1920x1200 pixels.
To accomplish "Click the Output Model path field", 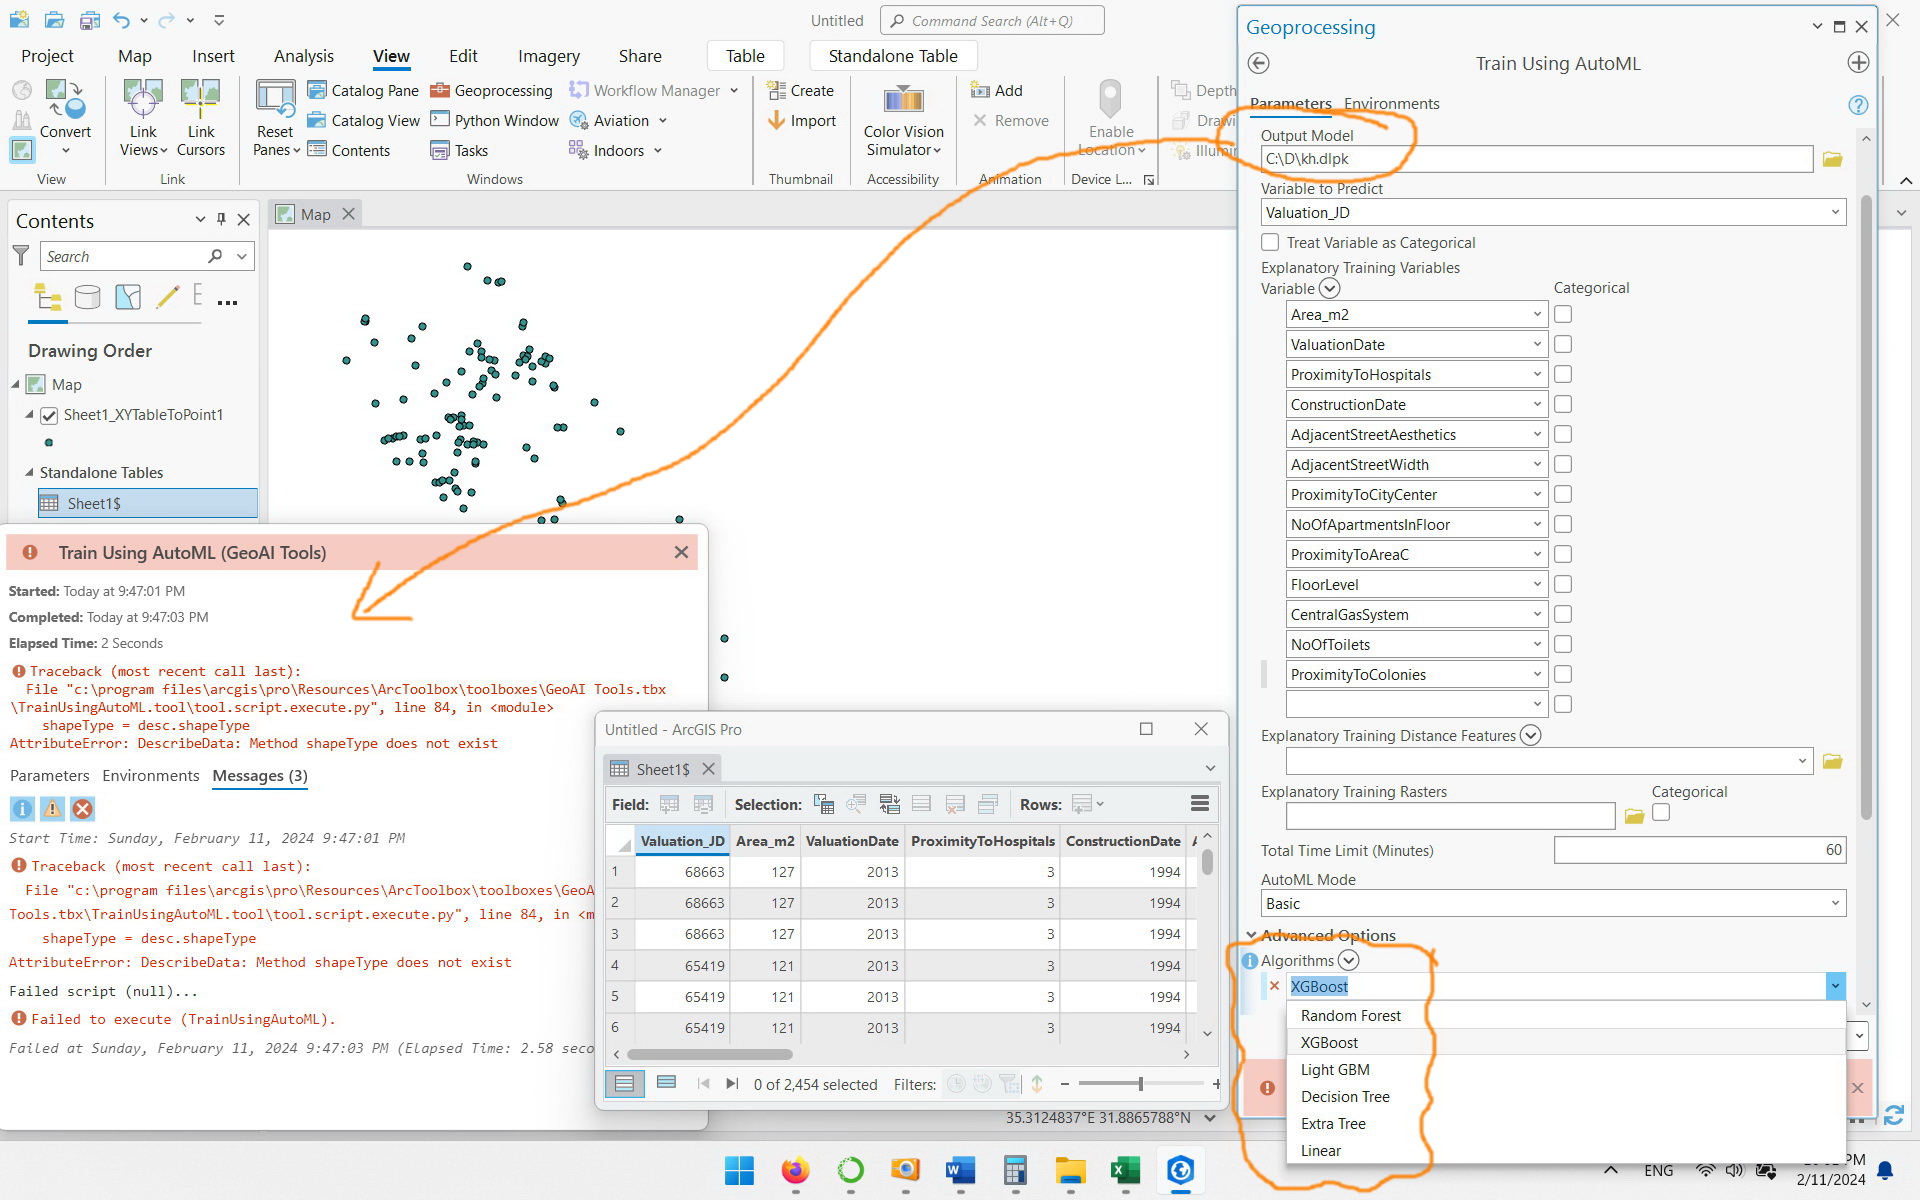I will 1536,158.
